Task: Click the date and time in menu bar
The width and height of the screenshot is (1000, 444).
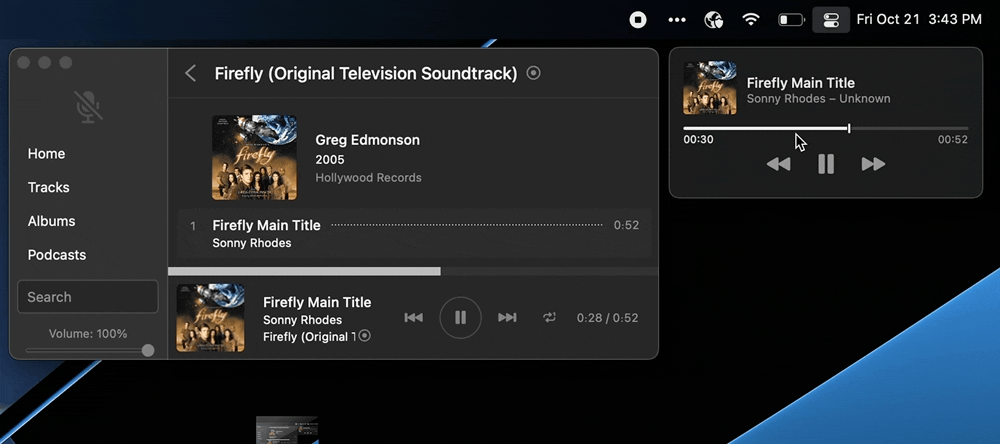Action: tap(919, 20)
